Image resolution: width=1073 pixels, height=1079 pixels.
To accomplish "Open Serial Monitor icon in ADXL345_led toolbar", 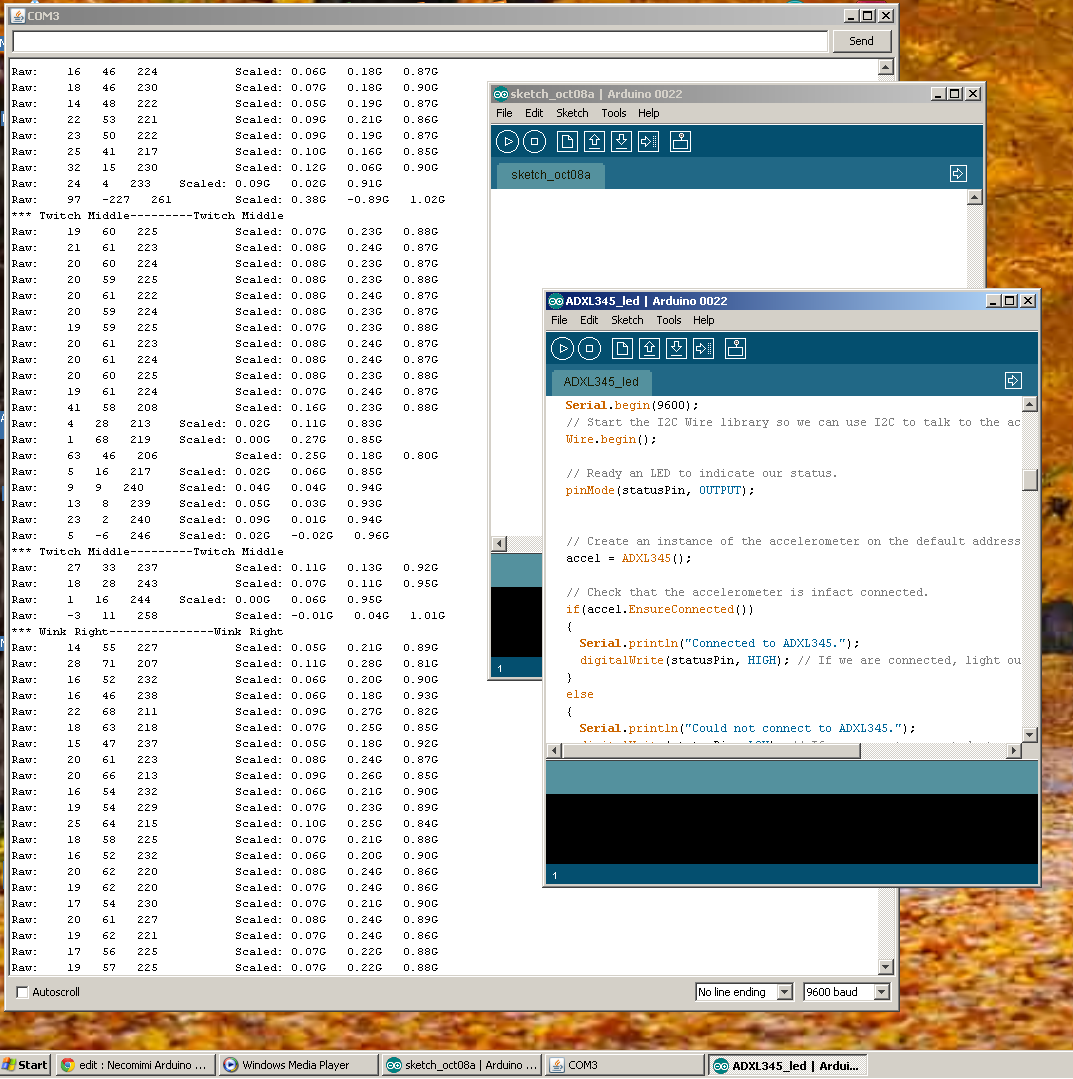I will click(735, 349).
